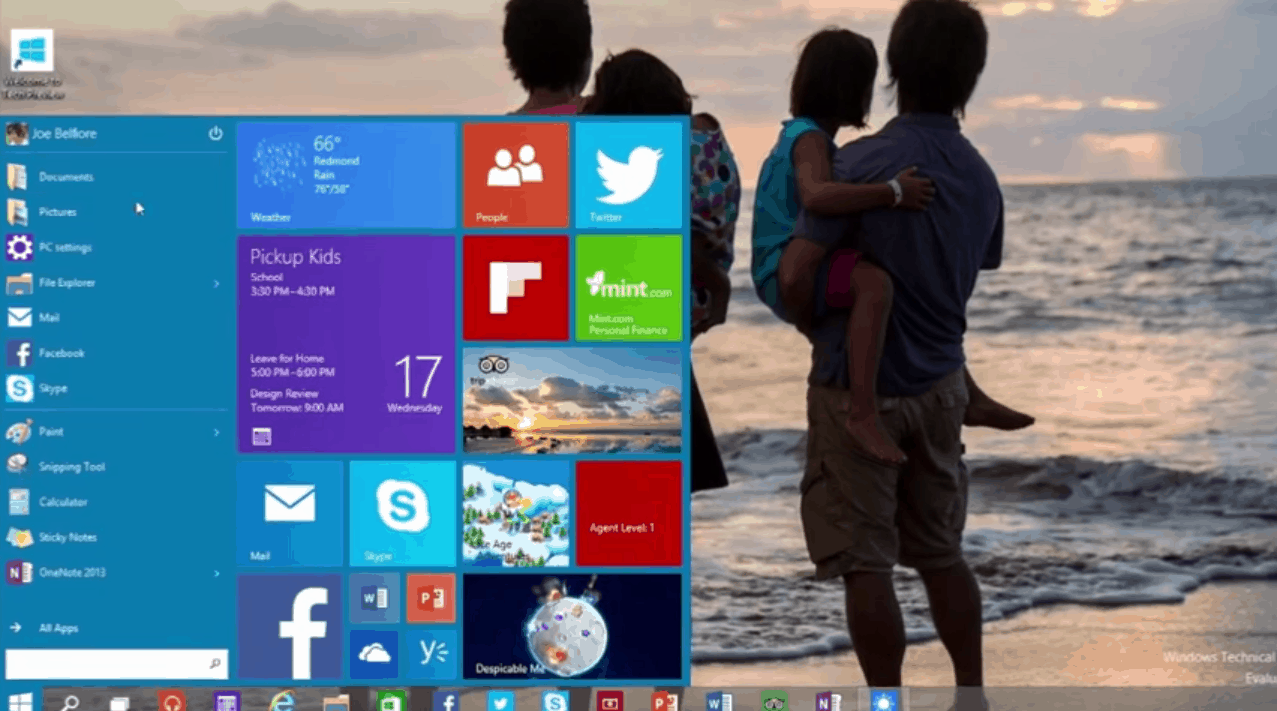This screenshot has width=1277, height=711.
Task: Open the red headphones music app on taskbar
Action: pyautogui.click(x=171, y=702)
